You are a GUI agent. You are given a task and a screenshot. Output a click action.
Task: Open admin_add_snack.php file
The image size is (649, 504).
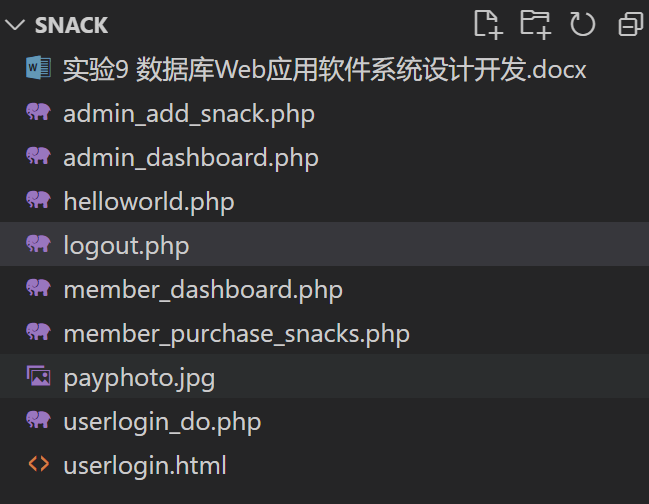pos(324,113)
